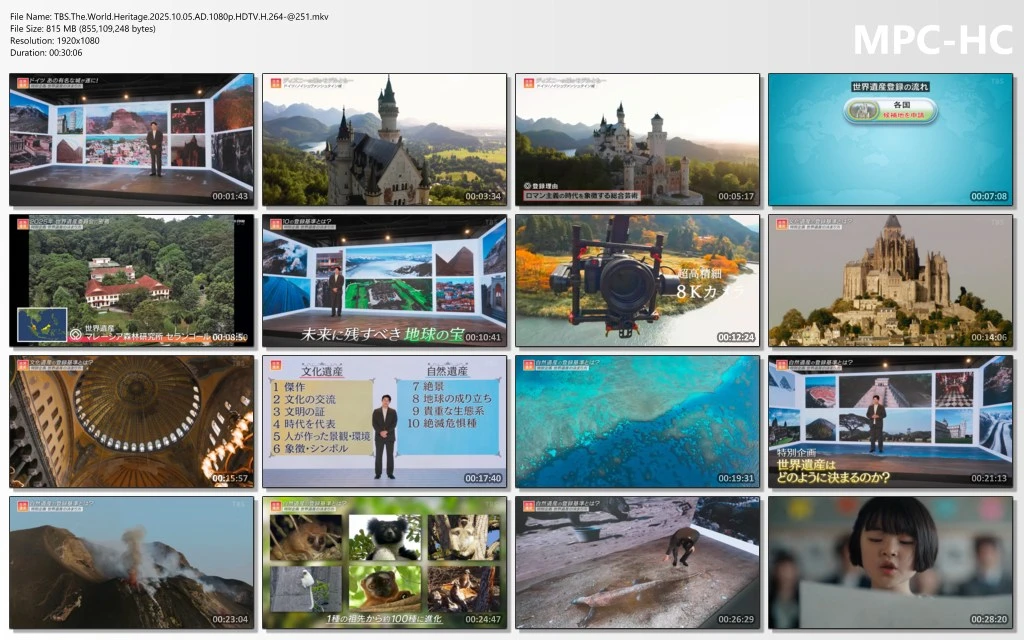This screenshot has height=640, width=1024.
Task: Select the numbered criteria list thumbnail at 00:17:40
Action: (384, 421)
